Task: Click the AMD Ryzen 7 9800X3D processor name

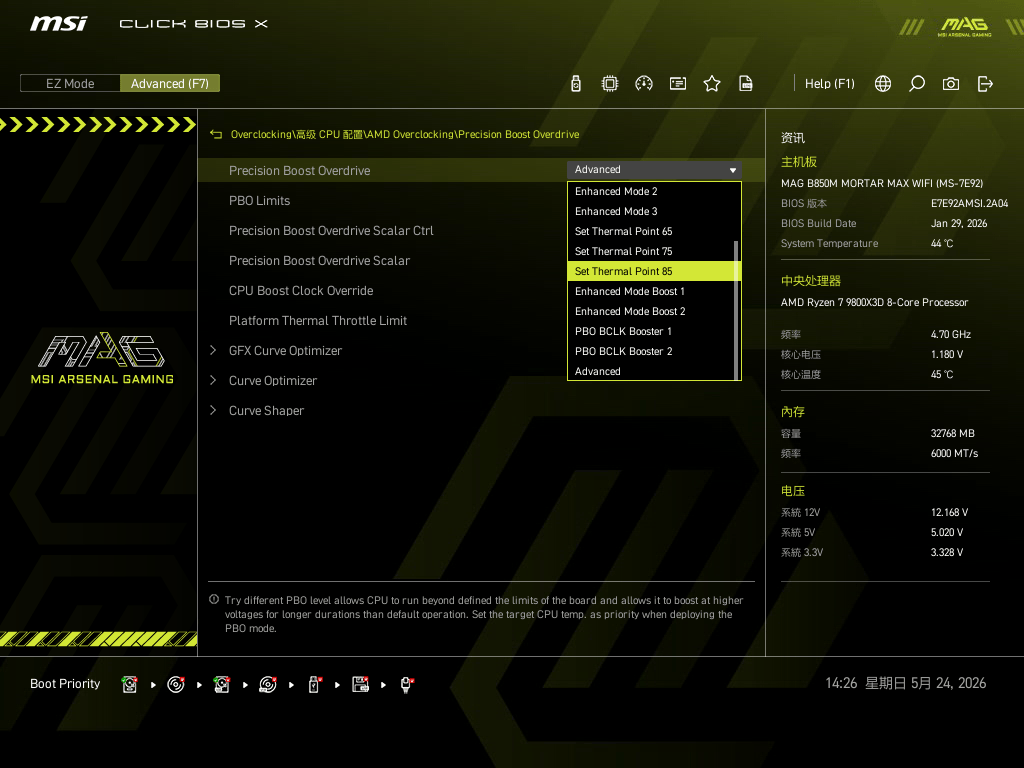Action: click(874, 302)
